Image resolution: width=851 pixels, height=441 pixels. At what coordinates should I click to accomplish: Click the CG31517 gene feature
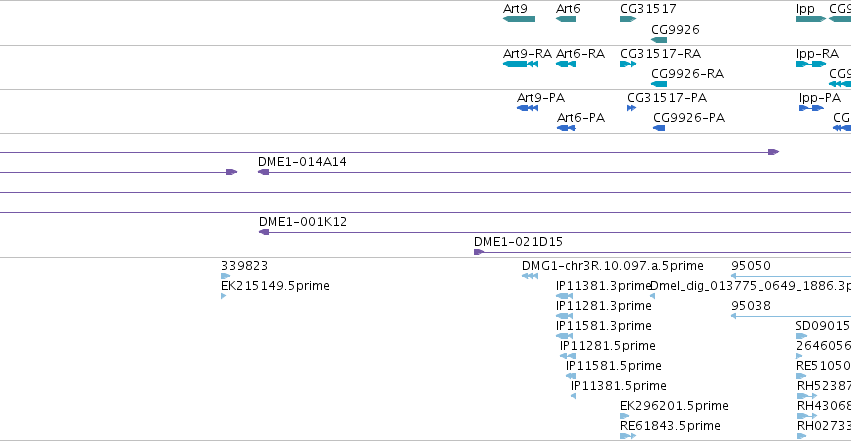[628, 19]
